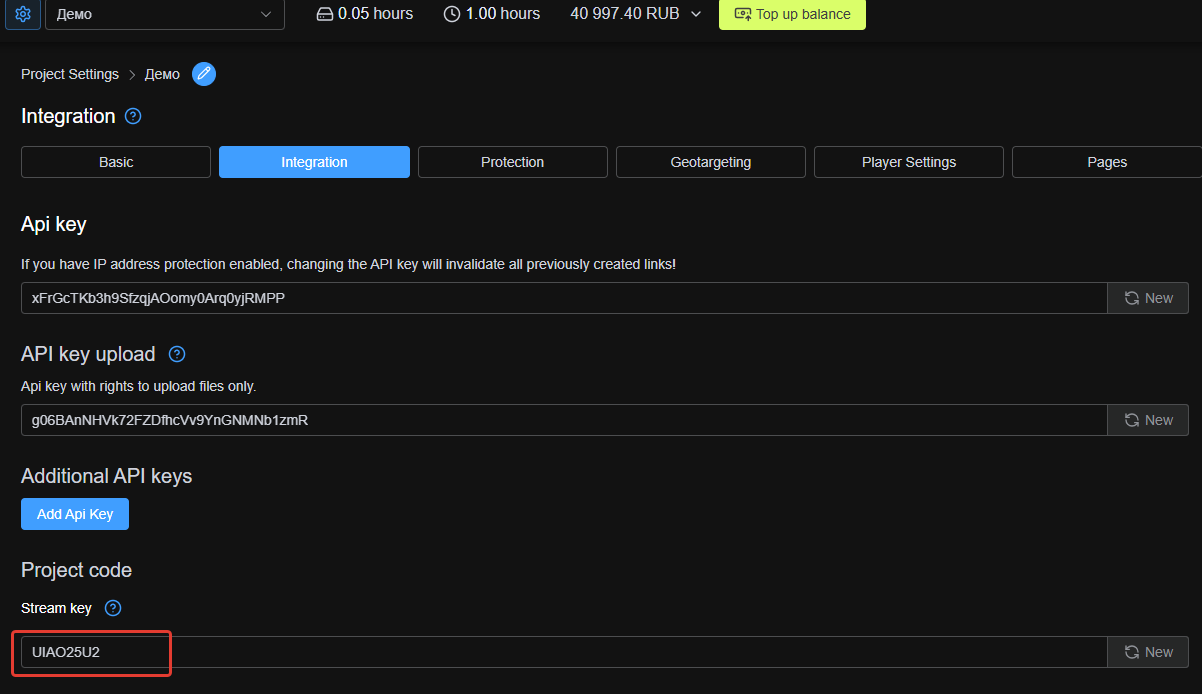This screenshot has height=694, width=1202.
Task: Click the Stream key input field
Action: 564,652
